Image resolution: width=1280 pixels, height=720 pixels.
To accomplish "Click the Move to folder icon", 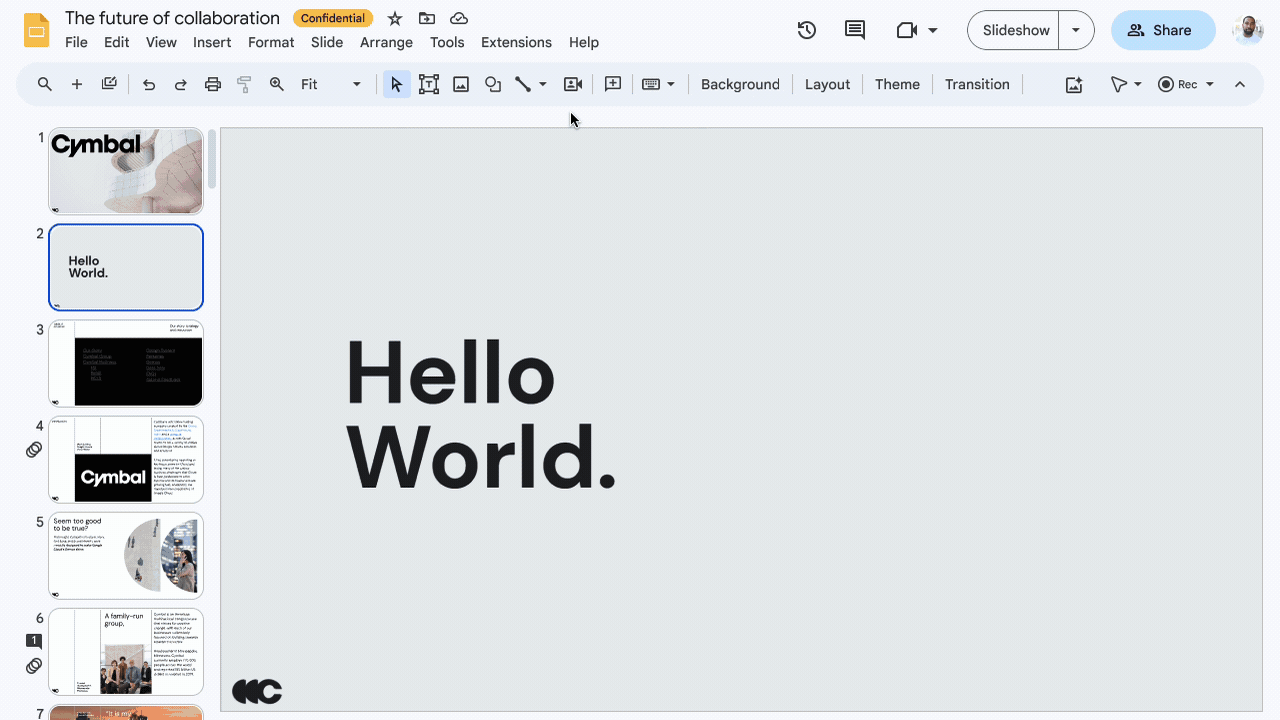I will click(x=427, y=18).
